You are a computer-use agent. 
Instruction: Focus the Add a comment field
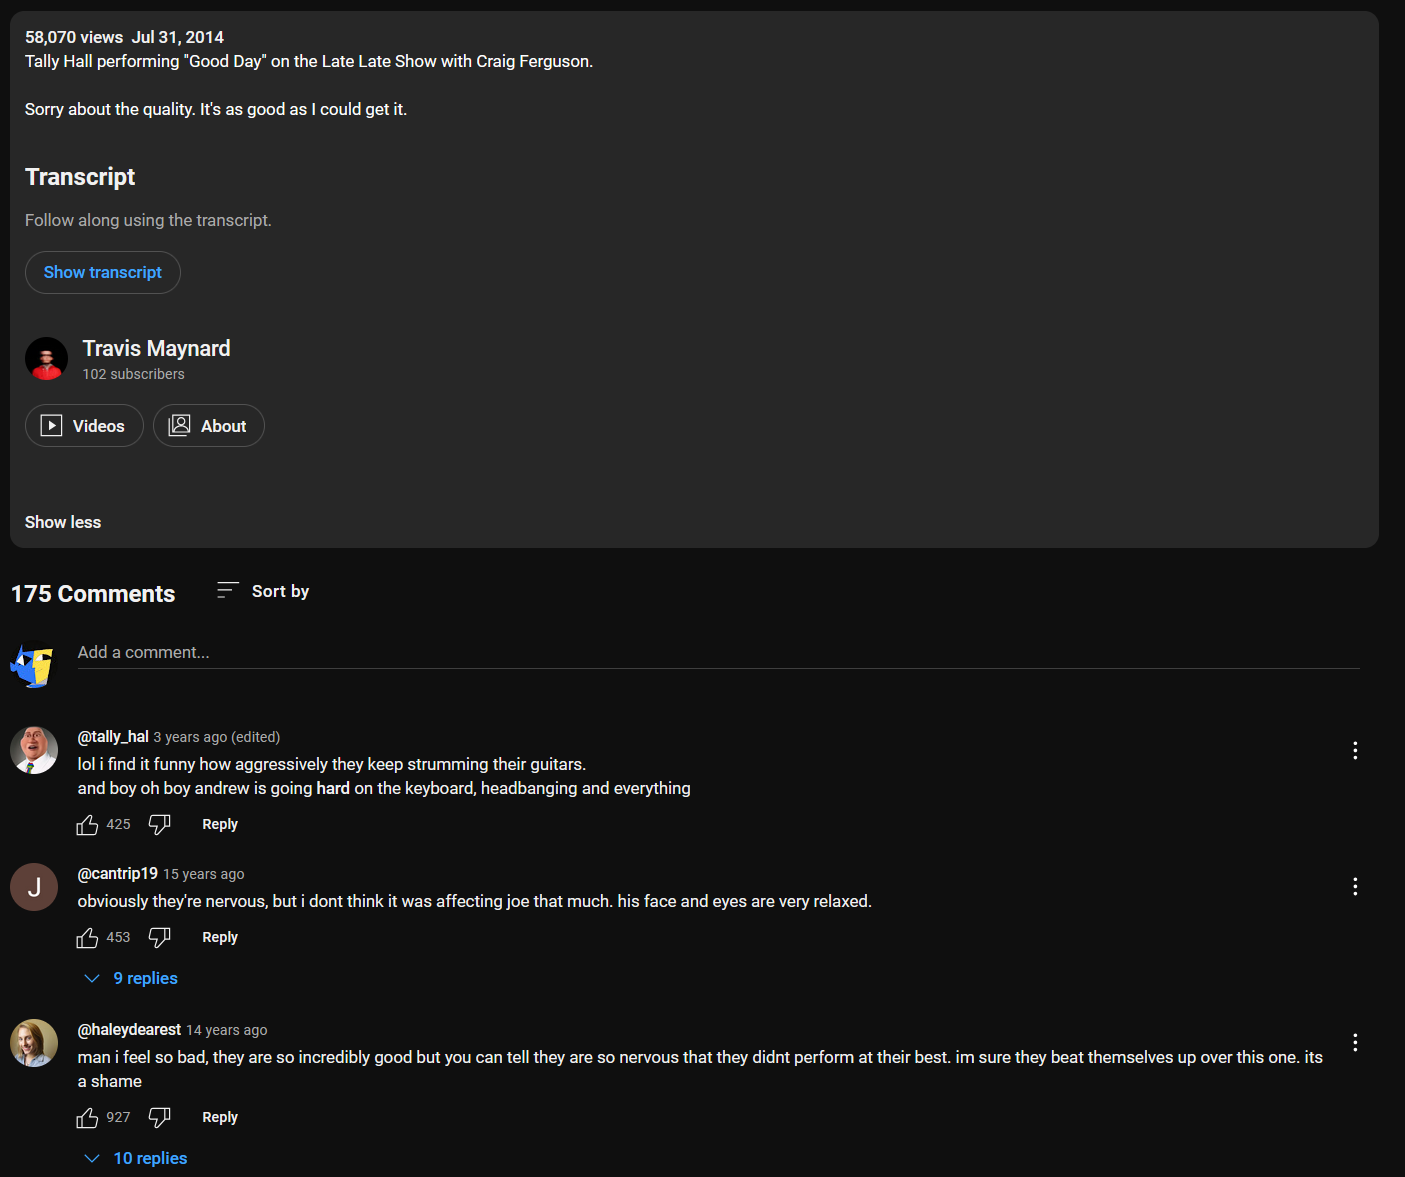(x=718, y=652)
